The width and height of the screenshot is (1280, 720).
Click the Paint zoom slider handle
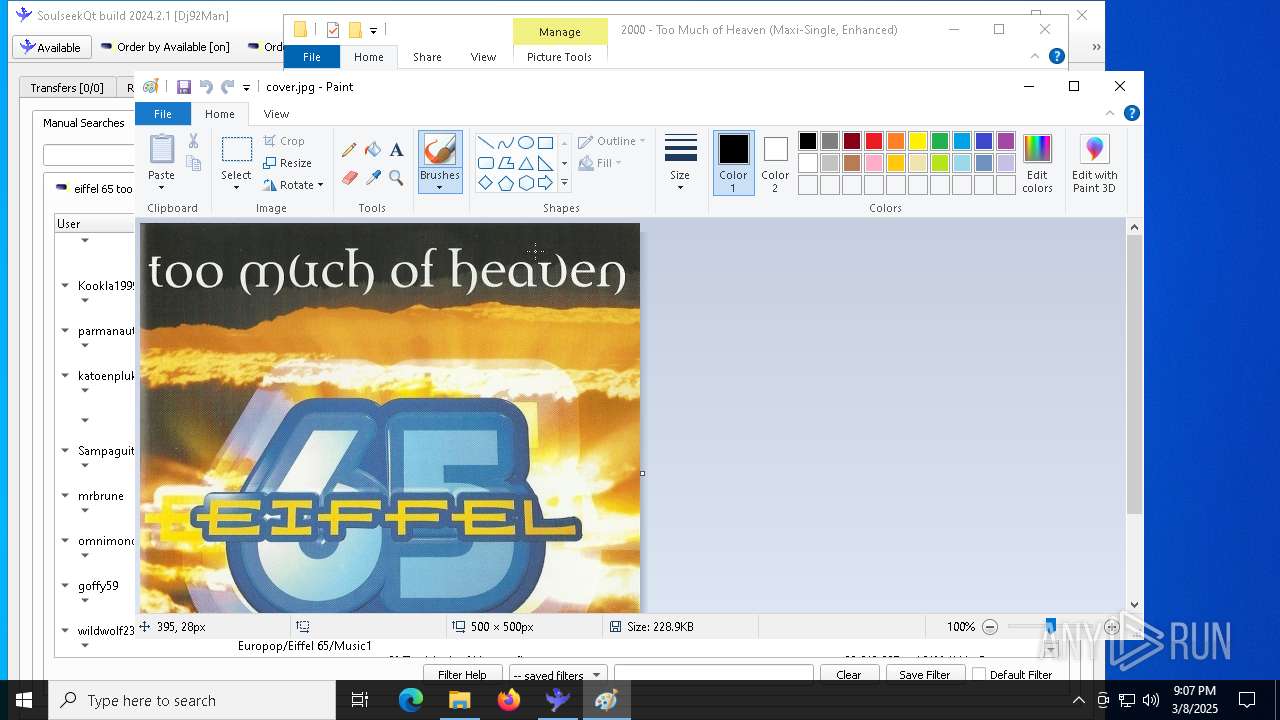click(x=1050, y=626)
